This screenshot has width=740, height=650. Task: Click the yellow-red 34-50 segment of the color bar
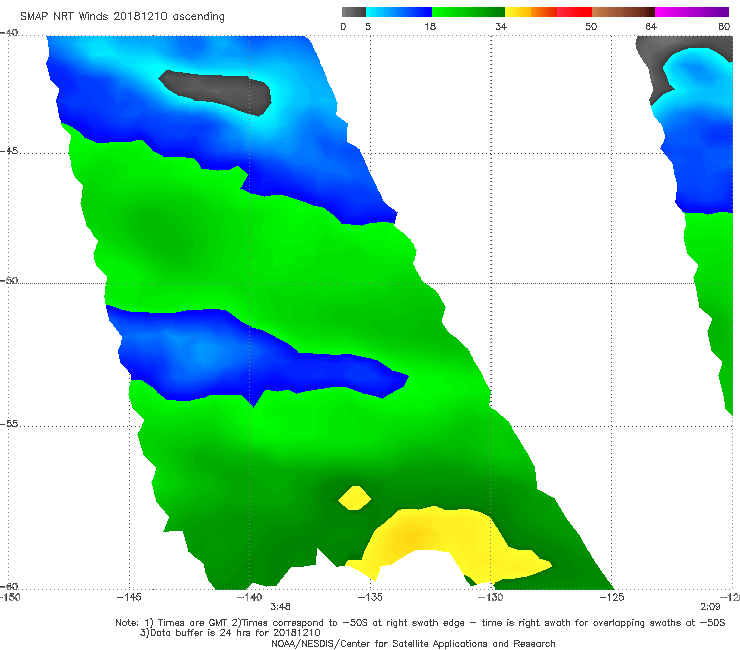548,12
